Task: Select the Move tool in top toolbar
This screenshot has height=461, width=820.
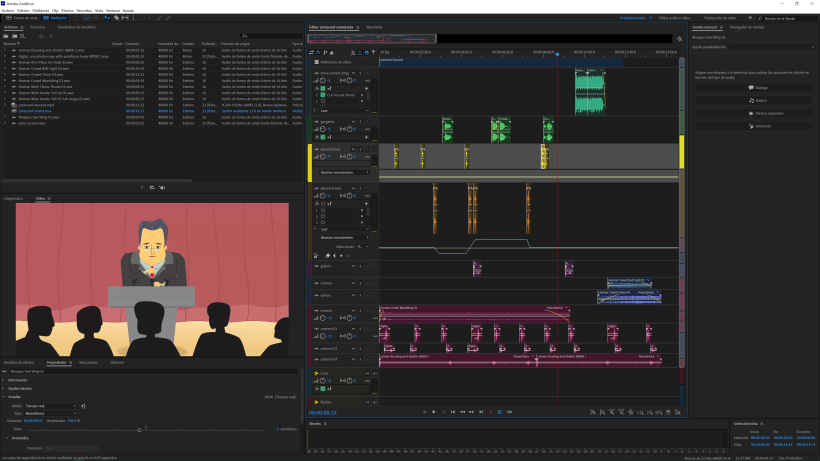Action: [107, 18]
